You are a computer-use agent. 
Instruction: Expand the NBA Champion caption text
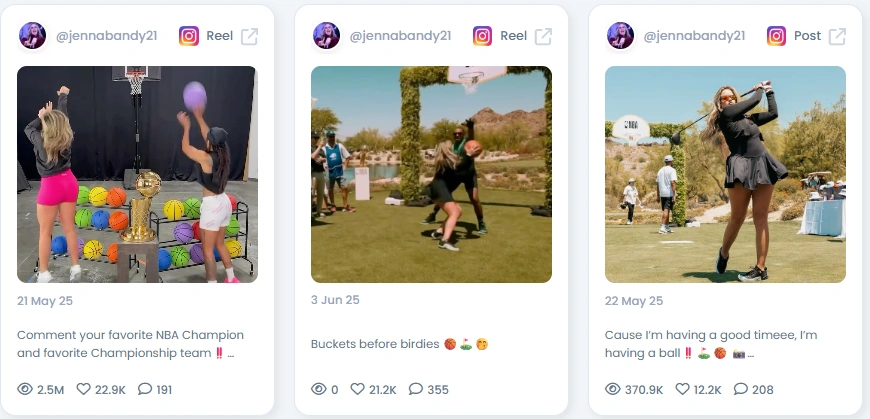point(130,344)
